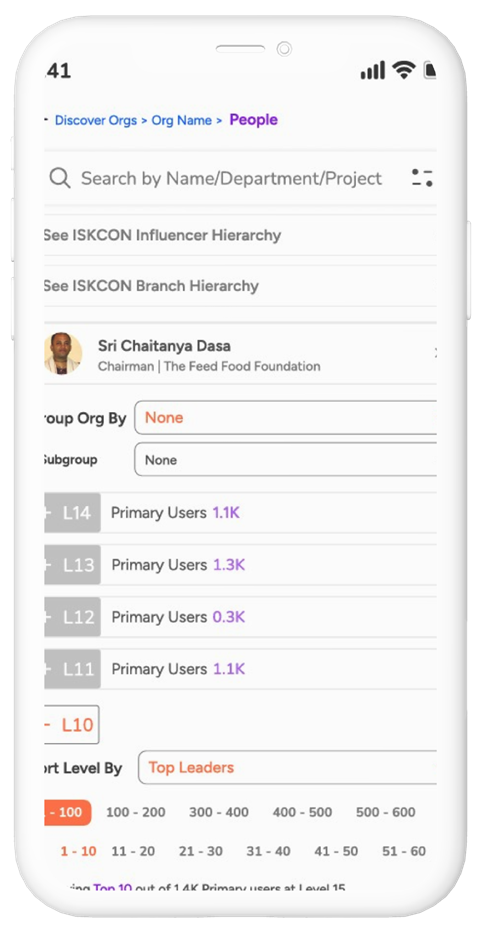Expand the L11 level row

tap(72, 669)
